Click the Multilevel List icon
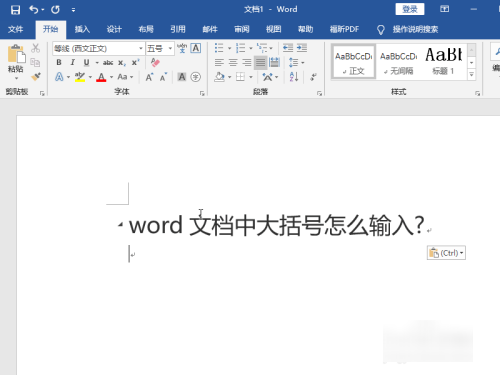 click(262, 48)
